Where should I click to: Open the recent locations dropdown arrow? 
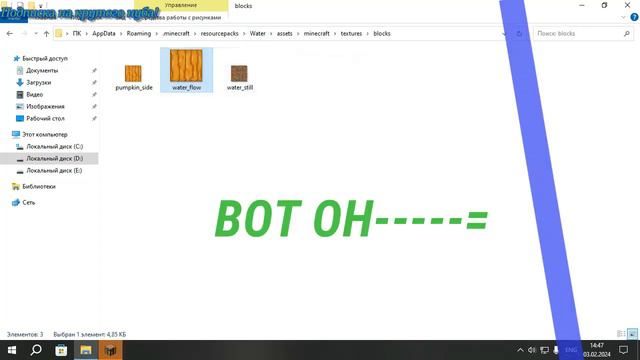pyautogui.click(x=36, y=33)
